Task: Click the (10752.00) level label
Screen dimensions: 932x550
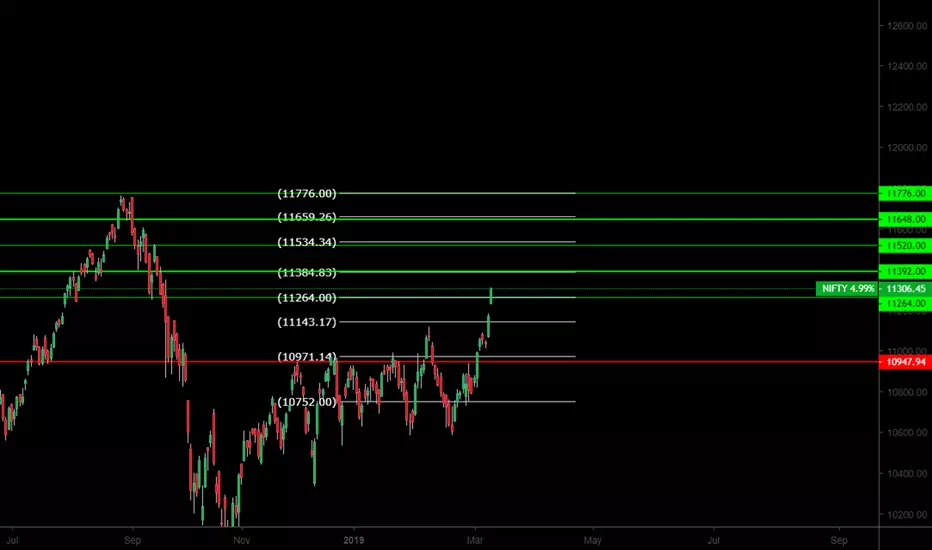Action: [307, 401]
